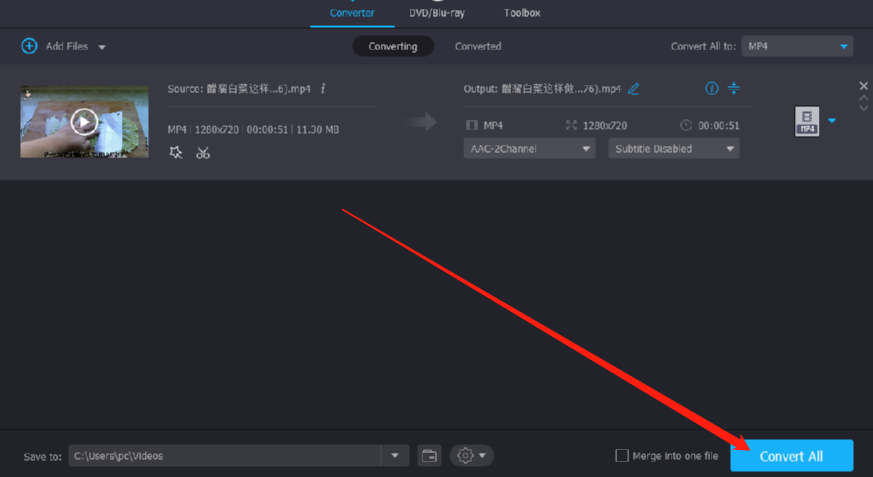The image size is (873, 477).
Task: Click the MP4 output format icon
Action: click(807, 122)
